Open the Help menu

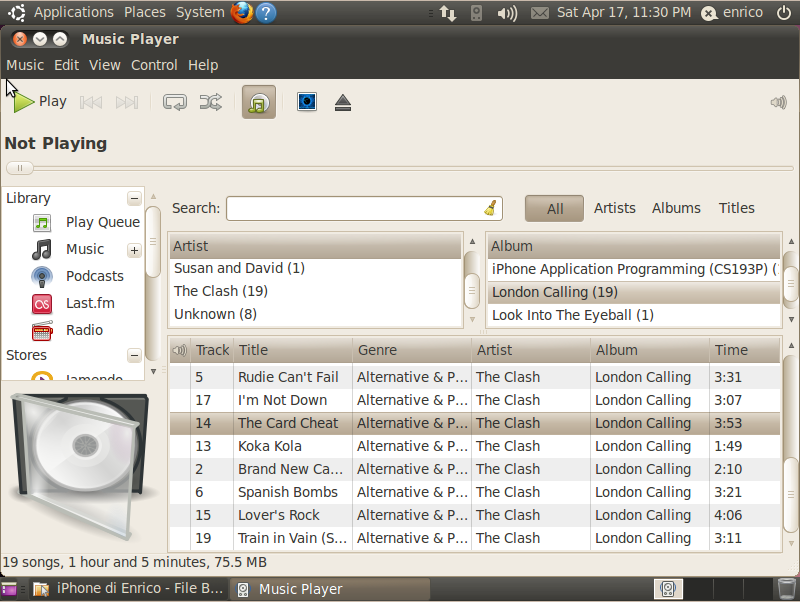tap(203, 65)
